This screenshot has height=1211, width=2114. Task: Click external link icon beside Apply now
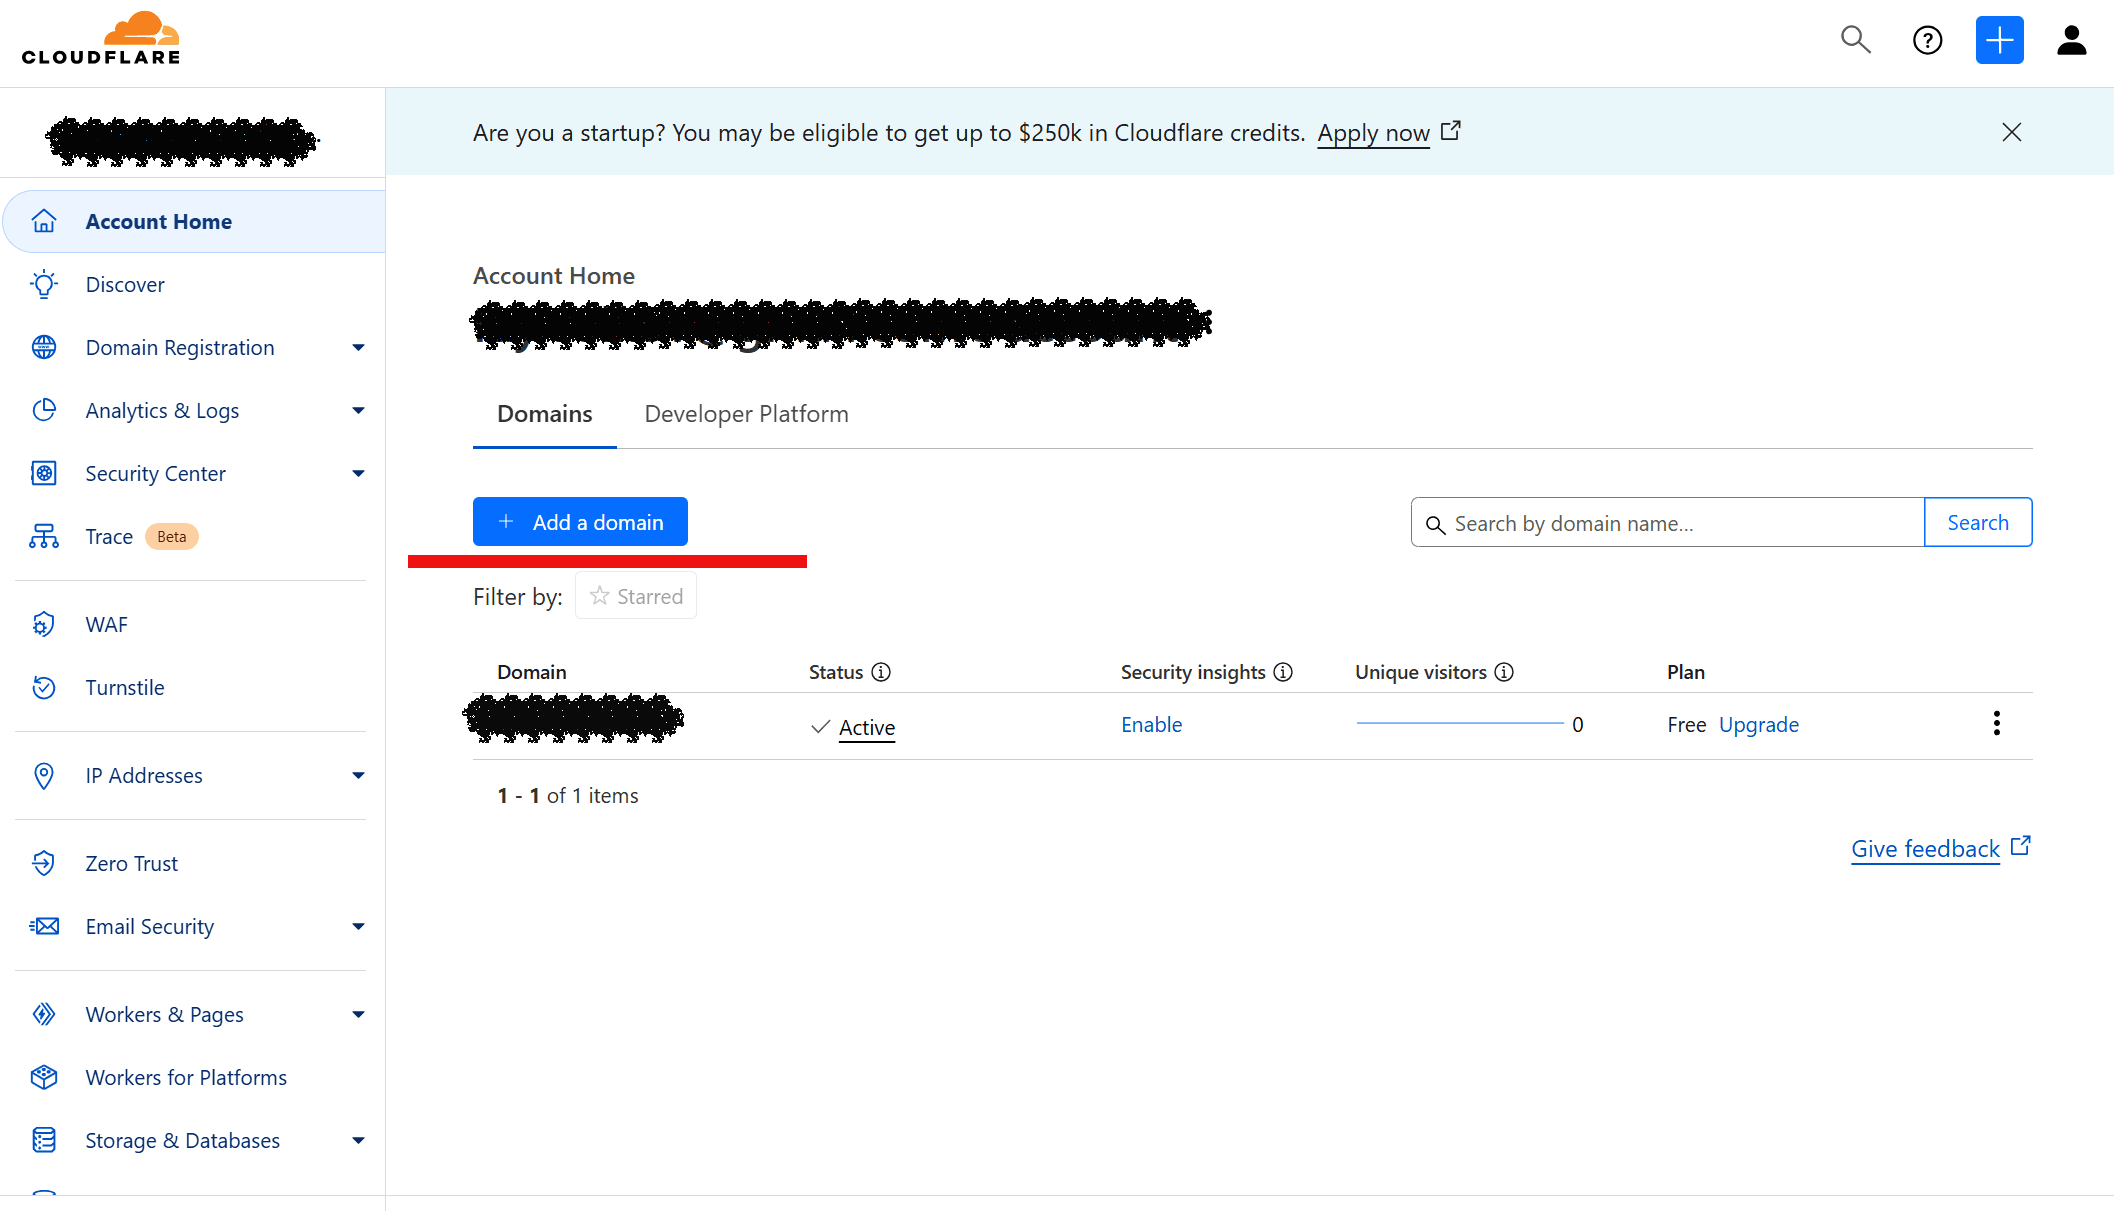tap(1451, 131)
